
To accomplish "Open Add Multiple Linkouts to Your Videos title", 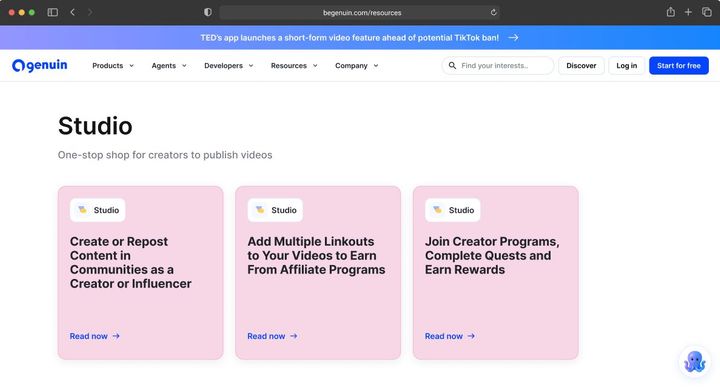I will pos(316,255).
